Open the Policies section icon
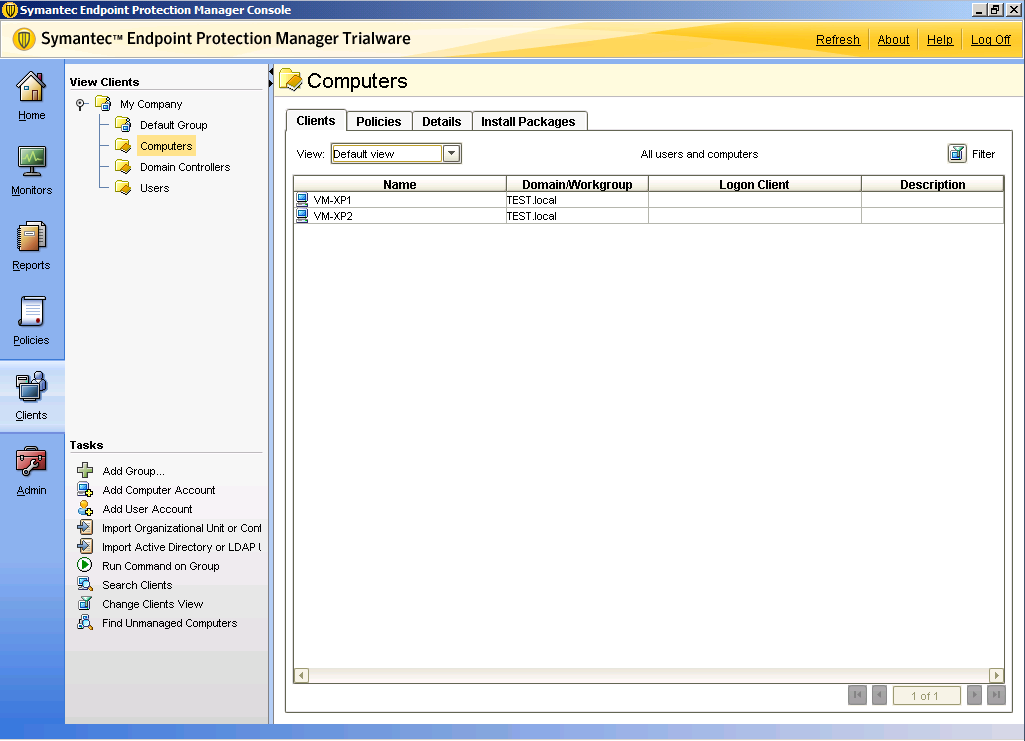 pyautogui.click(x=31, y=312)
